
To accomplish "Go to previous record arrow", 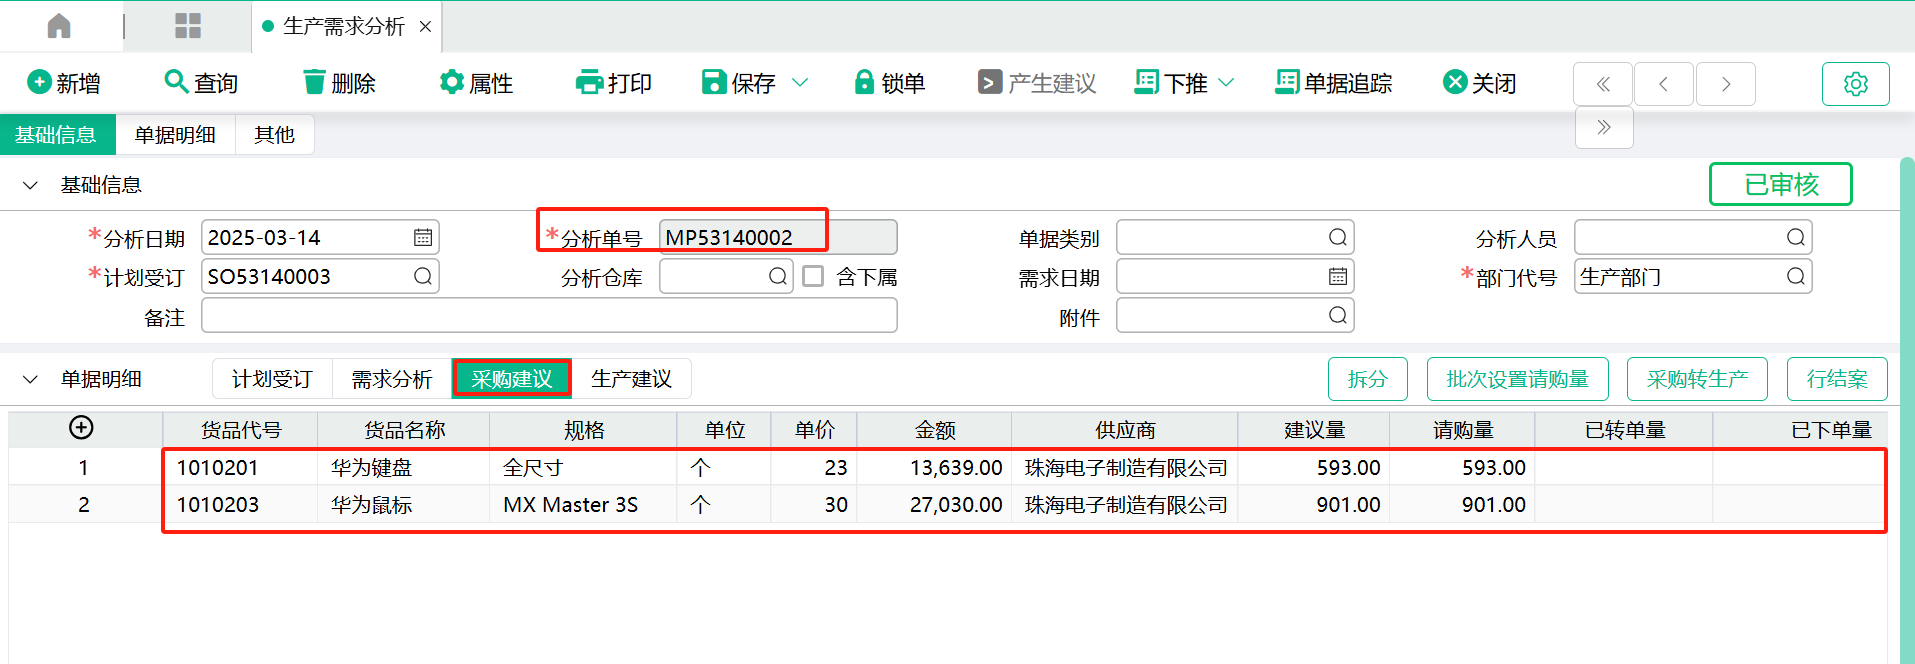I will coord(1664,84).
